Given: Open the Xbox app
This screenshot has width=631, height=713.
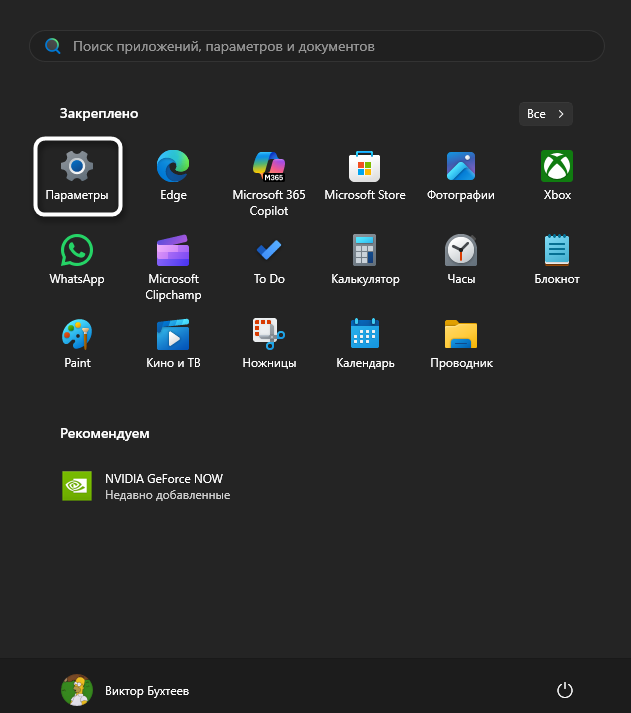Looking at the screenshot, I should click(557, 176).
